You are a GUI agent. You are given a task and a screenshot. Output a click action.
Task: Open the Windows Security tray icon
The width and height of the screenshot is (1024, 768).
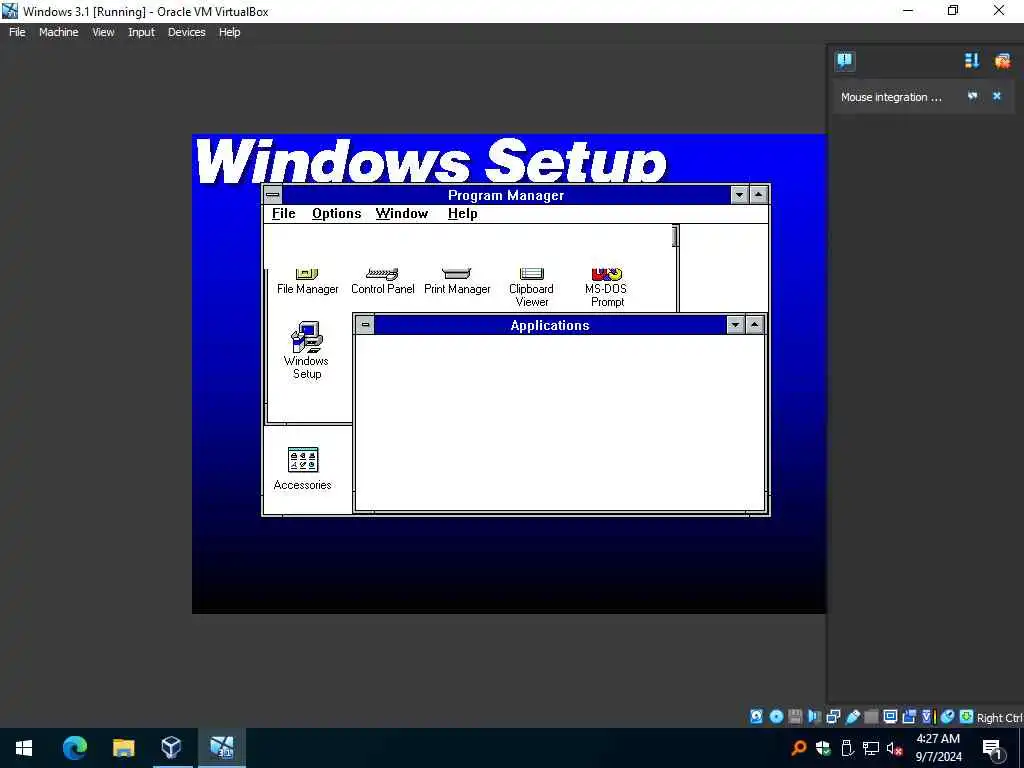(x=823, y=748)
